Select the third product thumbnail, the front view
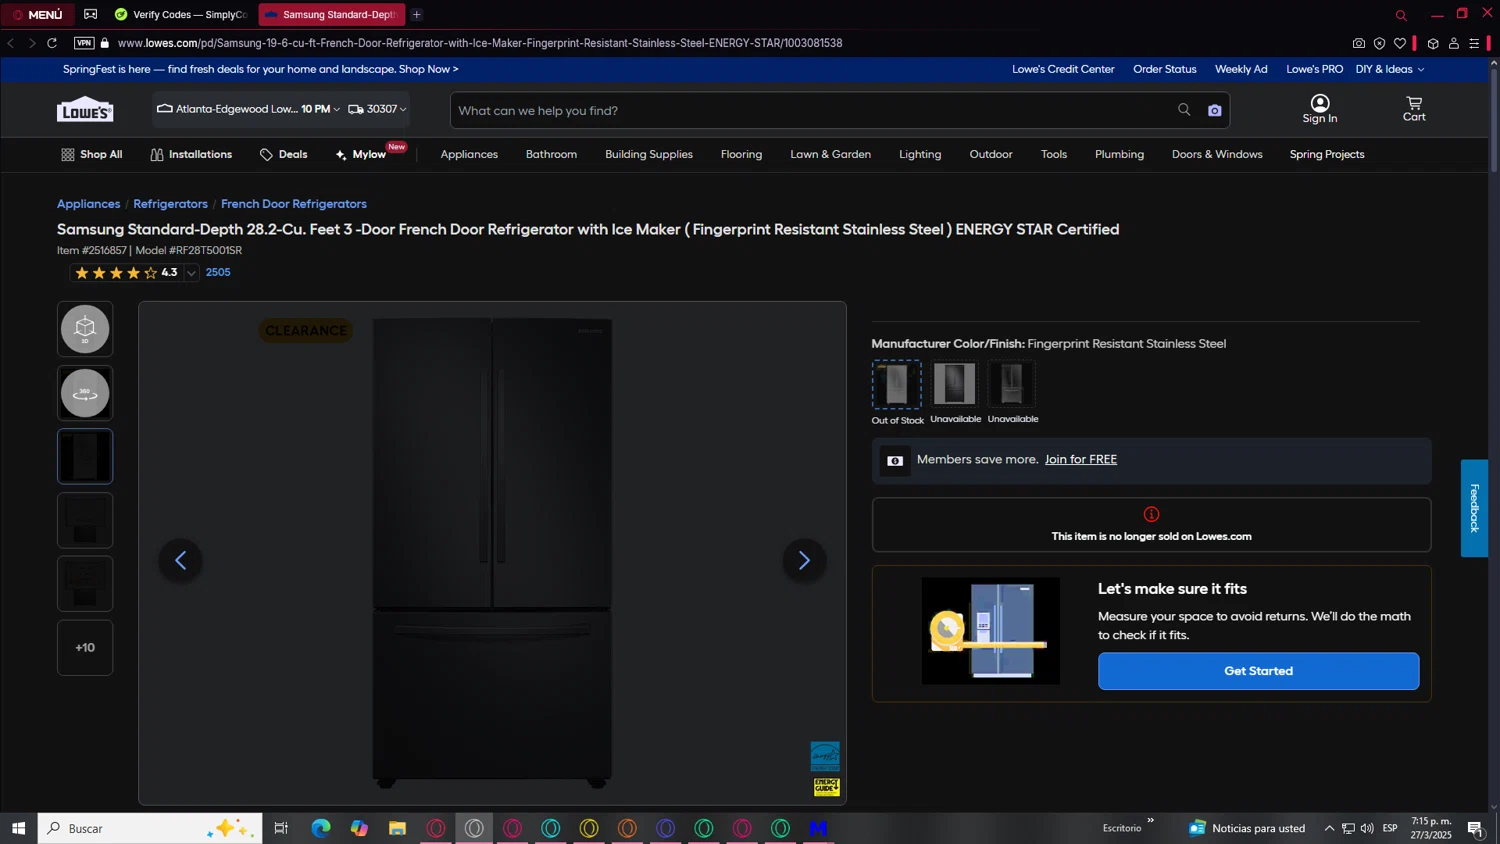The width and height of the screenshot is (1500, 844). pos(85,457)
